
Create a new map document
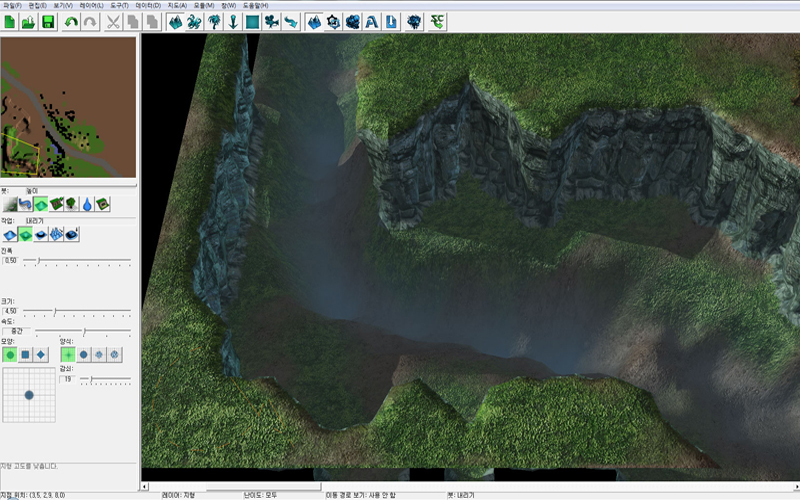(x=10, y=22)
